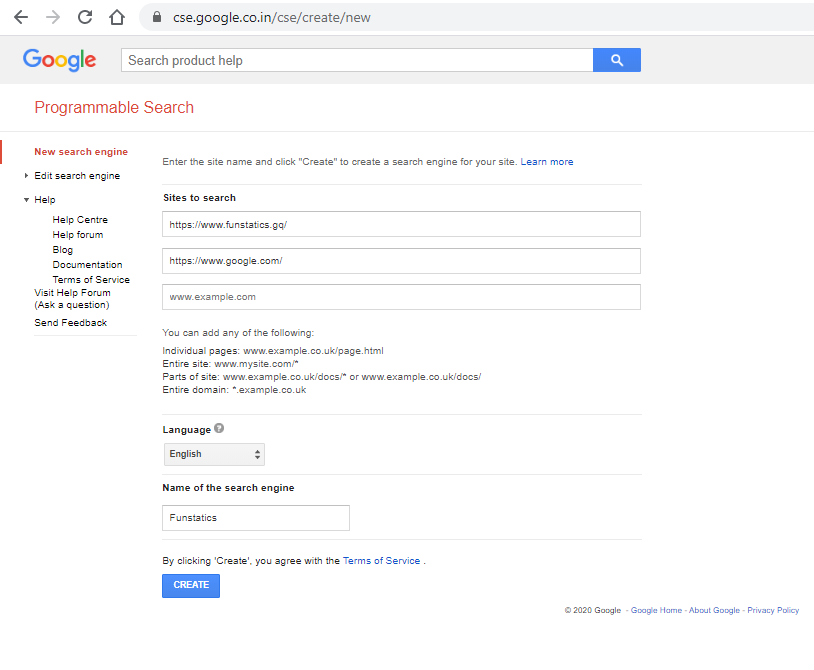Open Privacy Policy footer link

(x=773, y=610)
